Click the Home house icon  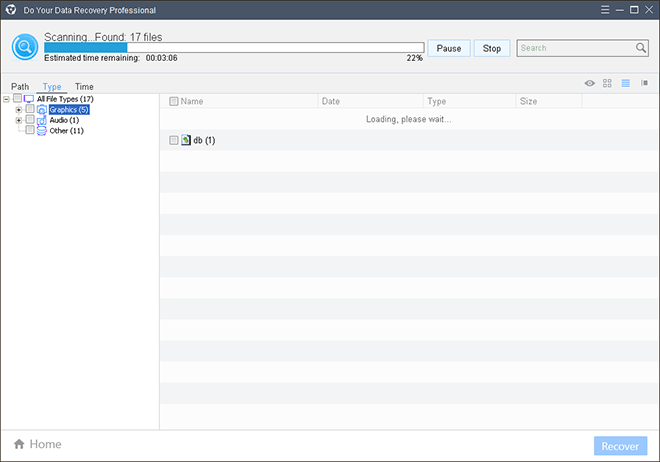pyautogui.click(x=19, y=444)
